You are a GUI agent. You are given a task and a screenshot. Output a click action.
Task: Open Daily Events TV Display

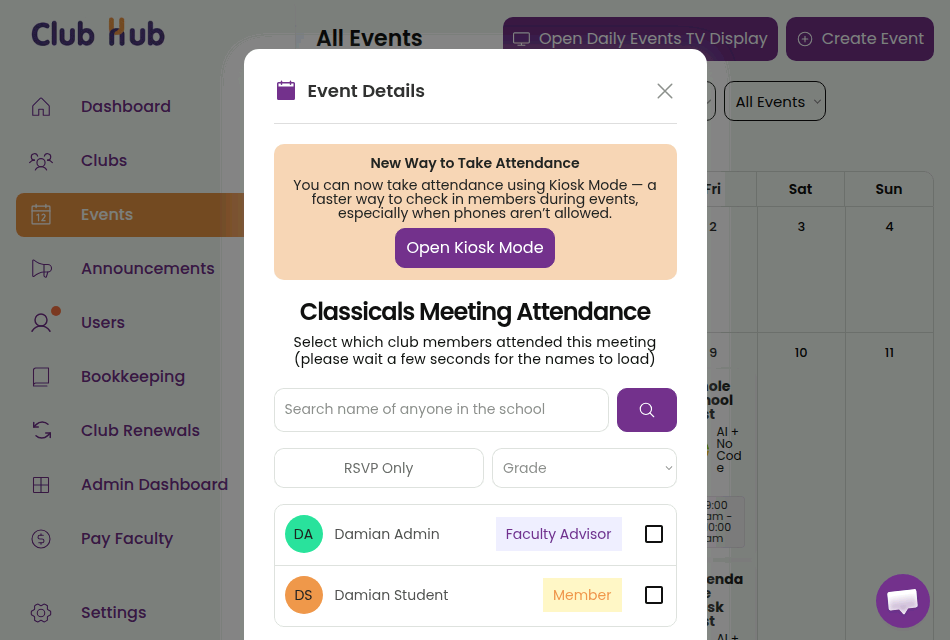pyautogui.click(x=640, y=38)
